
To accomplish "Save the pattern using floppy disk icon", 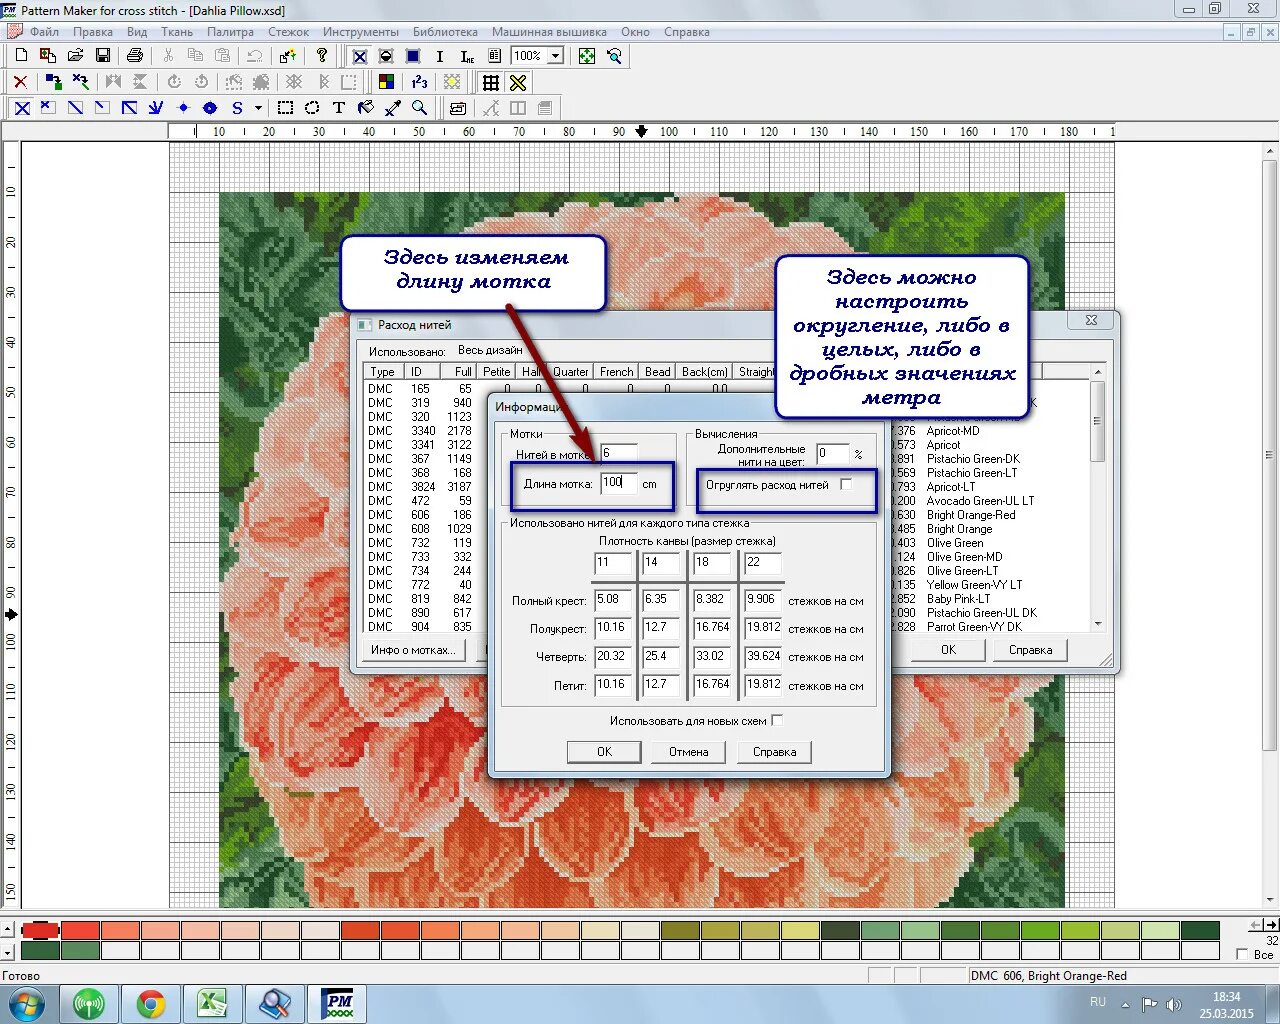I will coord(102,56).
